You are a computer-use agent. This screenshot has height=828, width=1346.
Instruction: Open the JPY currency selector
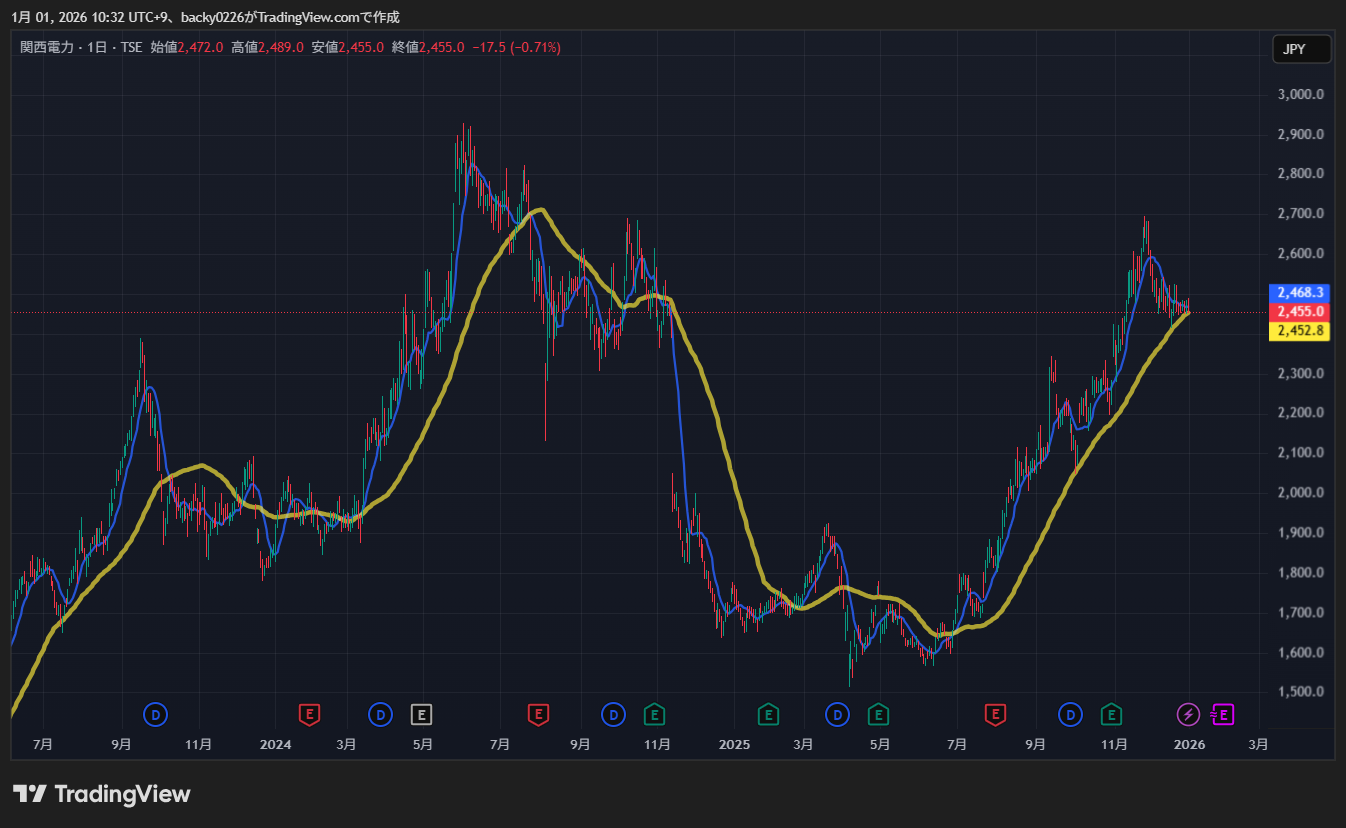(1301, 50)
